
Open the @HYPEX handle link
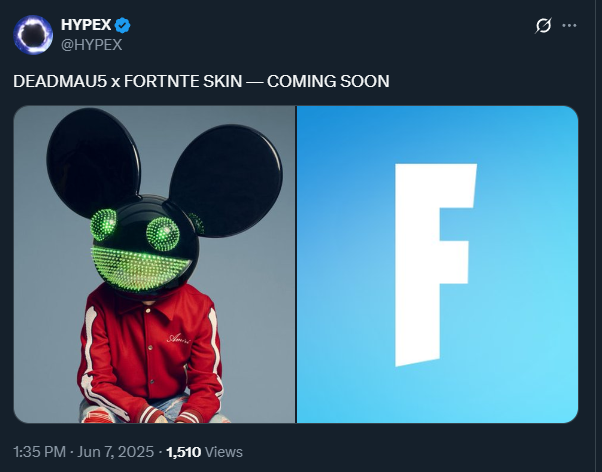pyautogui.click(x=91, y=45)
